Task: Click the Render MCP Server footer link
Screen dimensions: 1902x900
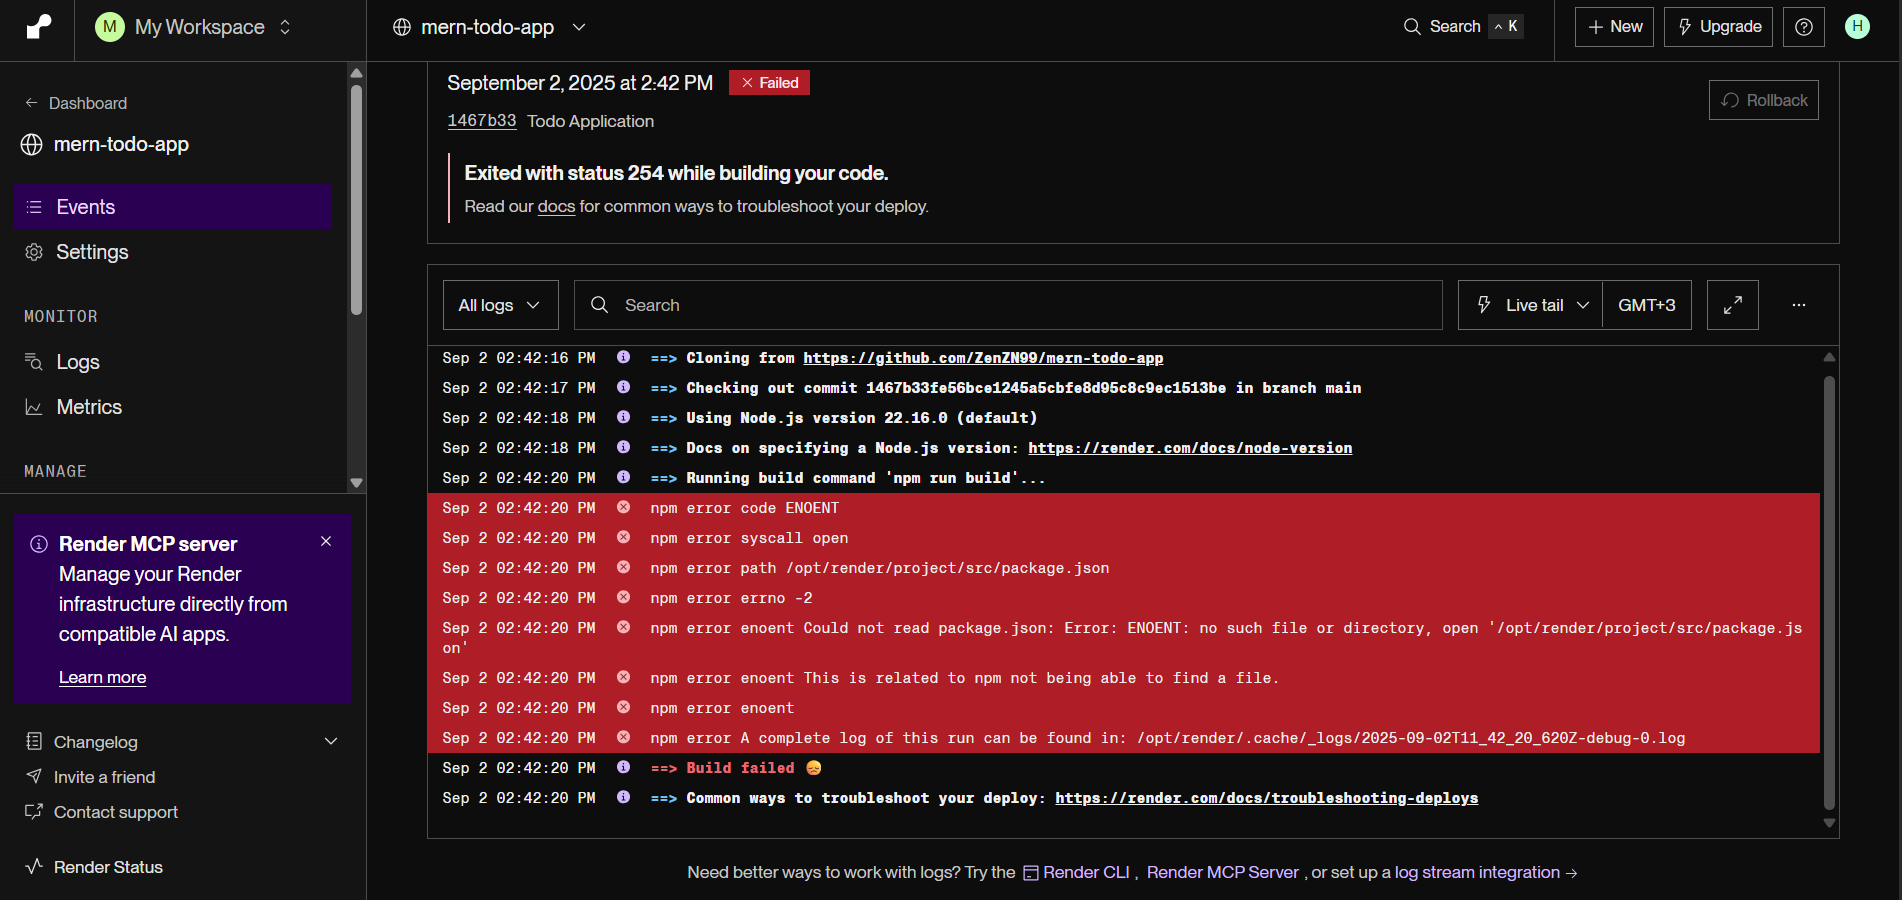Action: (x=1222, y=872)
